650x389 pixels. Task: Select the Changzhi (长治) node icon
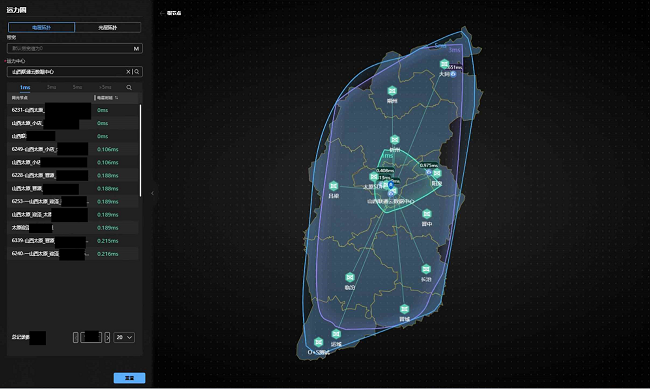coord(426,269)
